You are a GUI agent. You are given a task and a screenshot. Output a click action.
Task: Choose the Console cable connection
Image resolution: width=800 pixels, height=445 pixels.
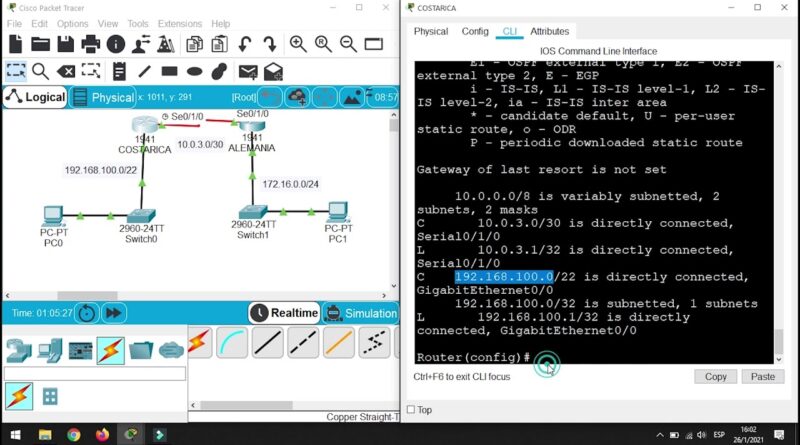tap(232, 343)
